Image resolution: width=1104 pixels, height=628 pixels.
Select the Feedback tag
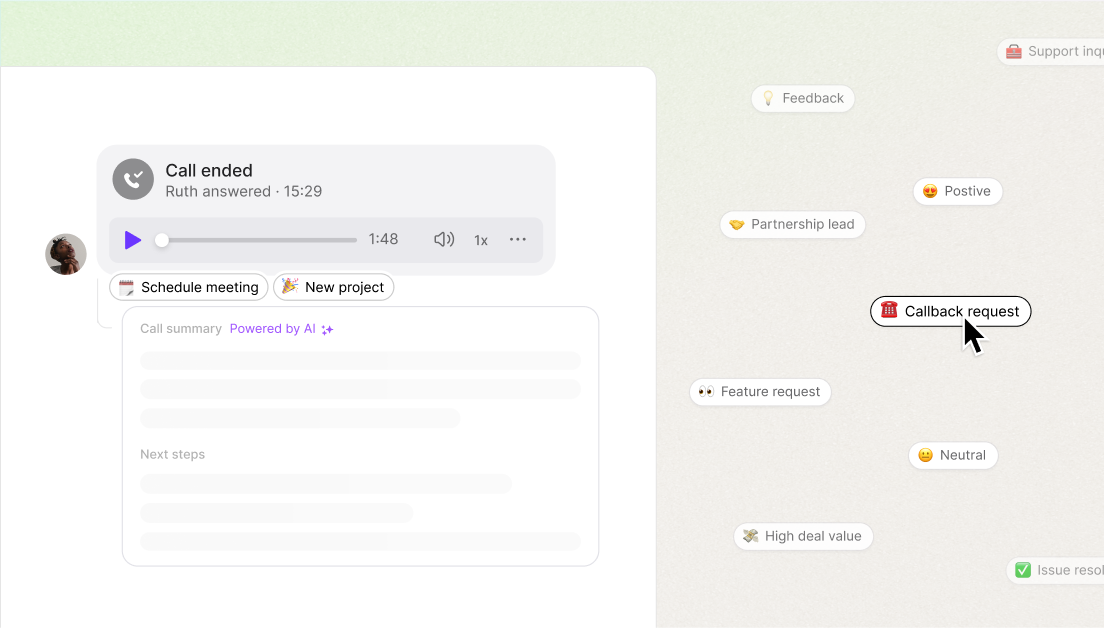click(802, 98)
